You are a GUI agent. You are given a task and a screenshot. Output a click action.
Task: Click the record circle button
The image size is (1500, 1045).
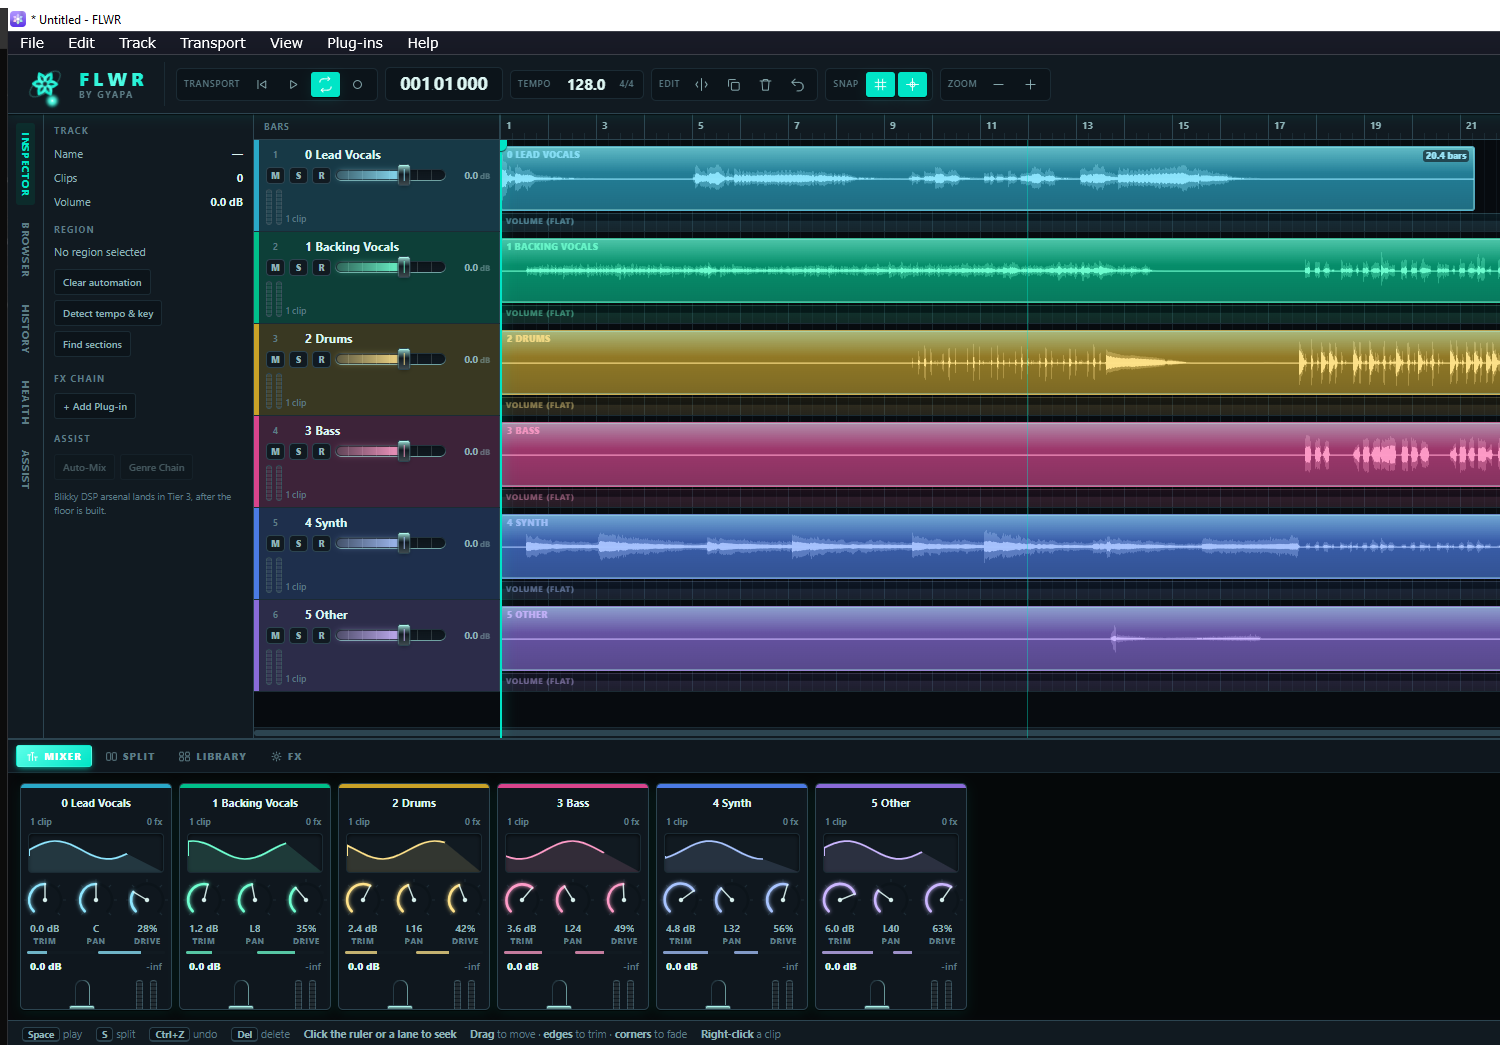pyautogui.click(x=357, y=85)
